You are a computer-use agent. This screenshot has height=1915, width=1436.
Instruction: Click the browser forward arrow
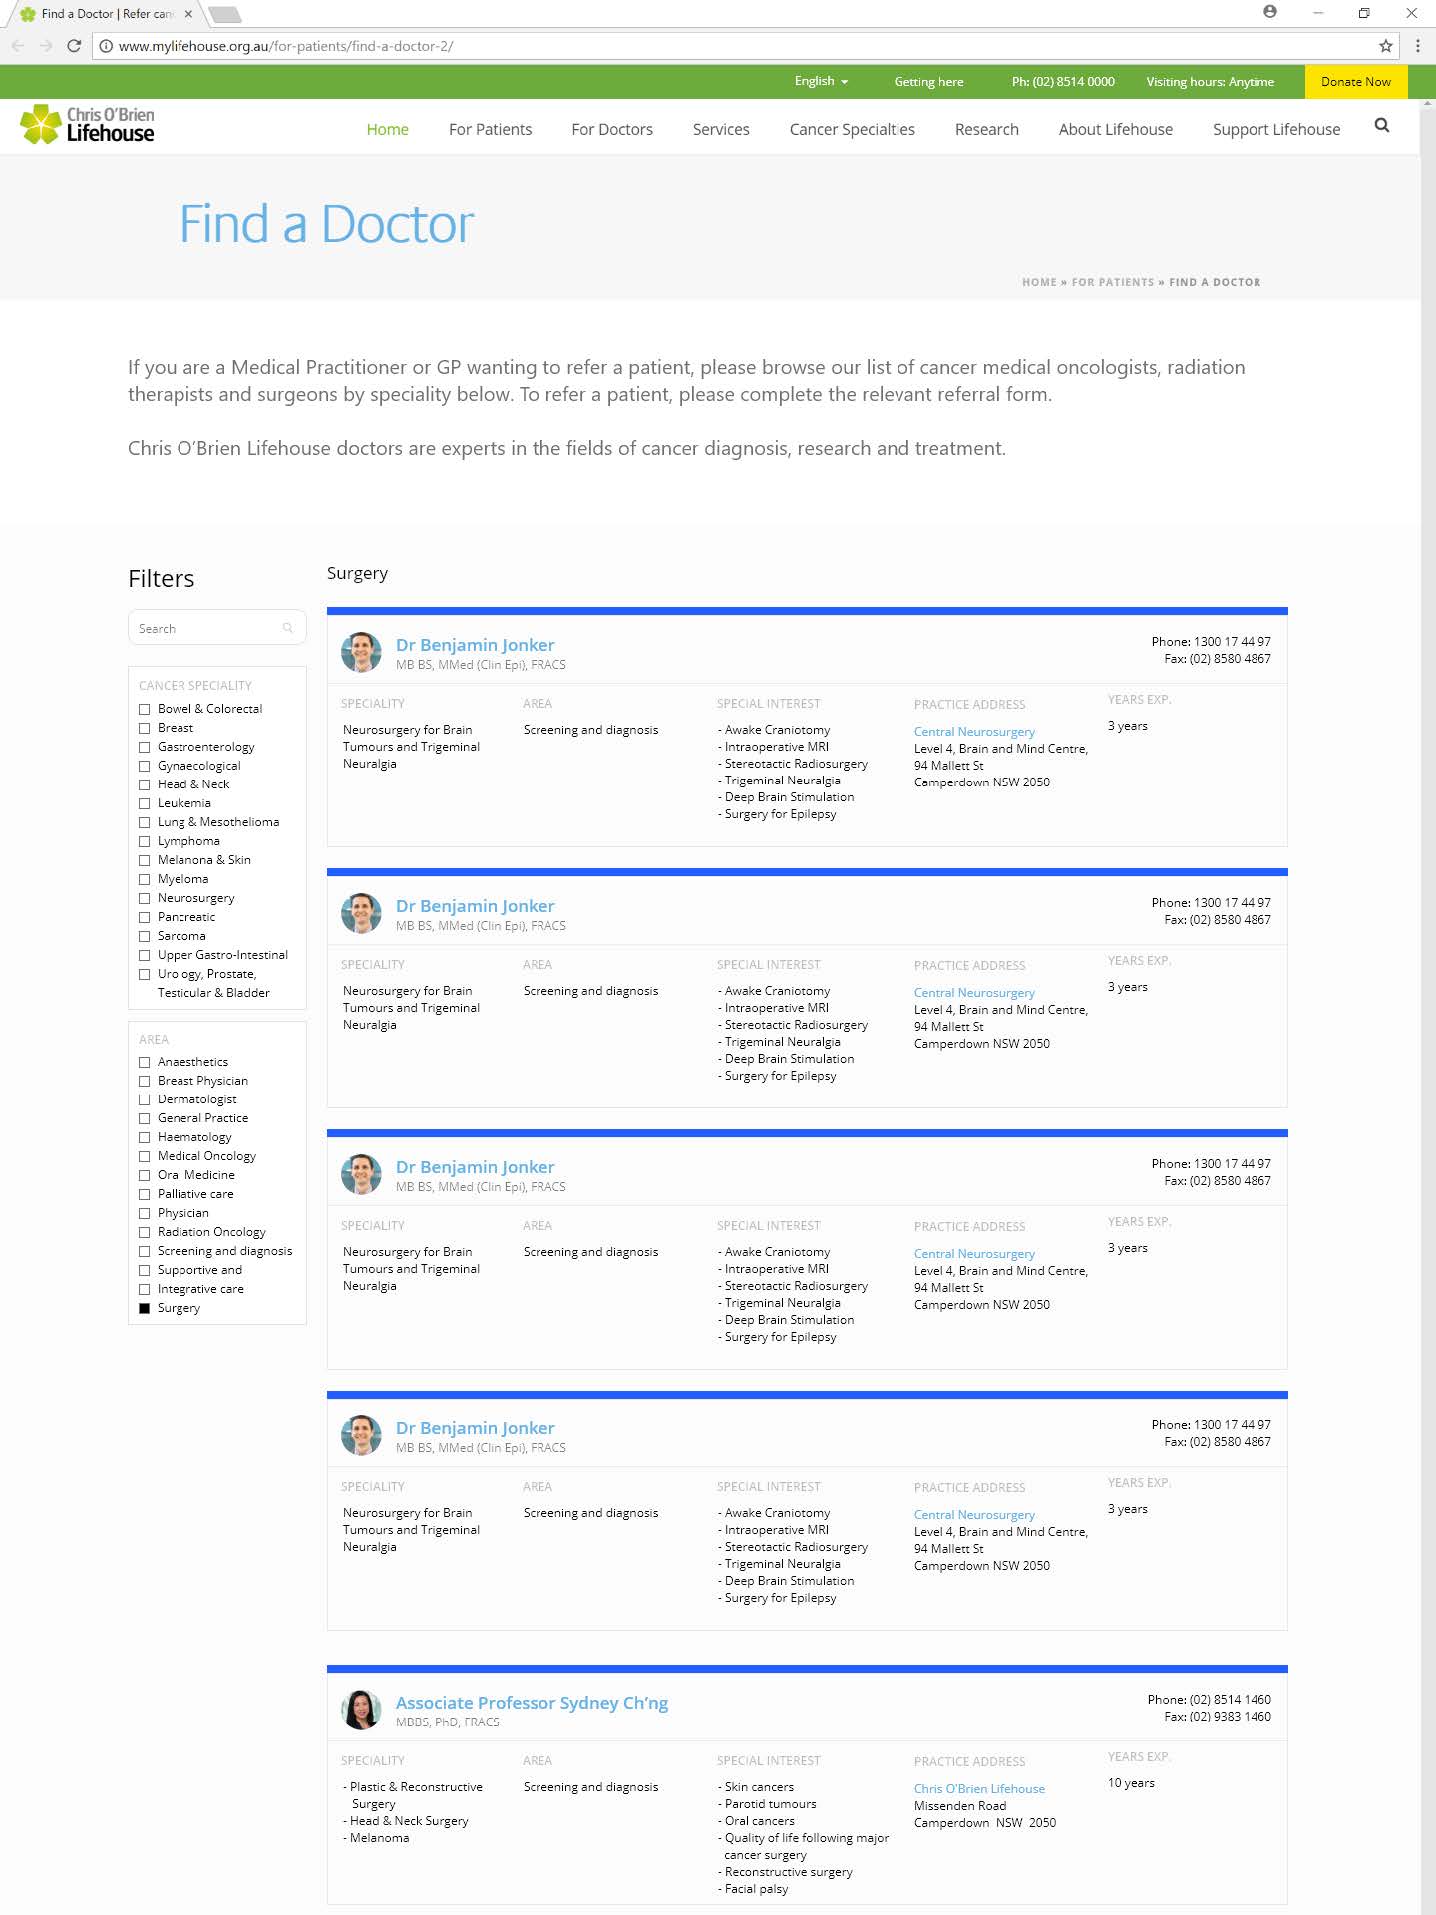(x=46, y=46)
